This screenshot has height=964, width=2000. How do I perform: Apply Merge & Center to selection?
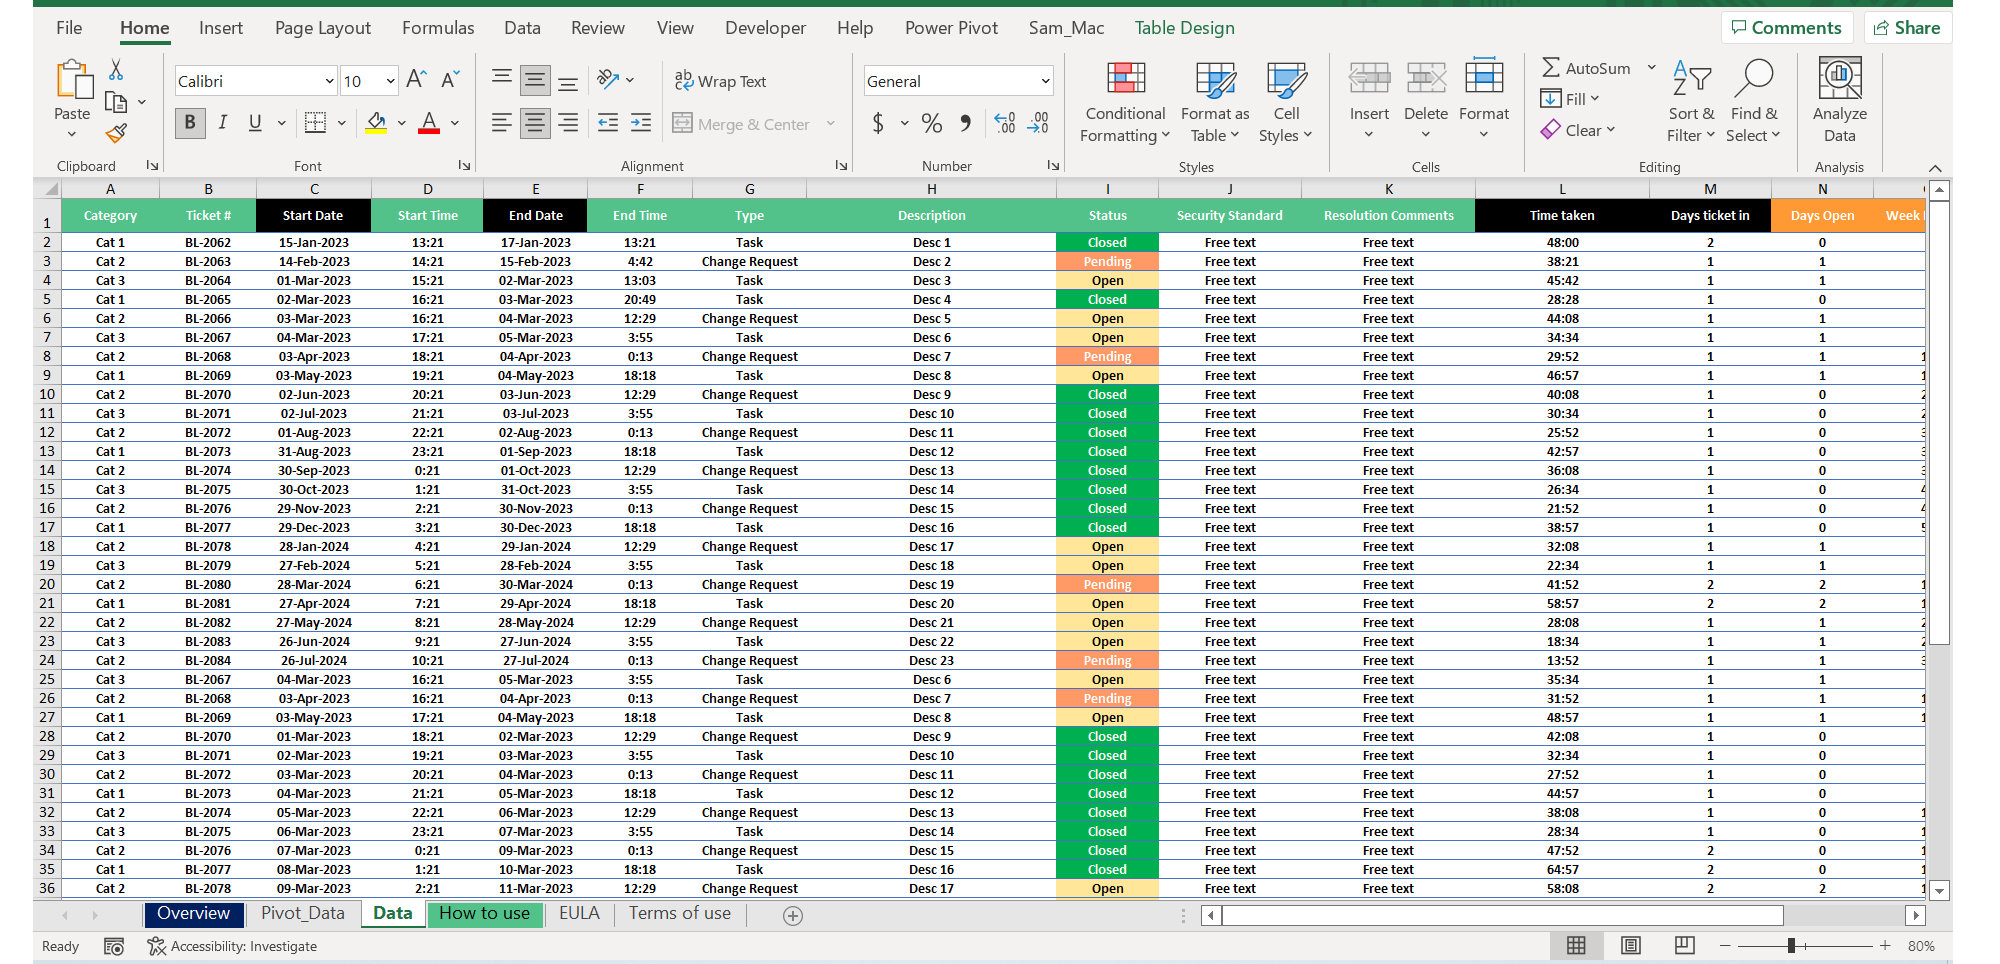745,124
